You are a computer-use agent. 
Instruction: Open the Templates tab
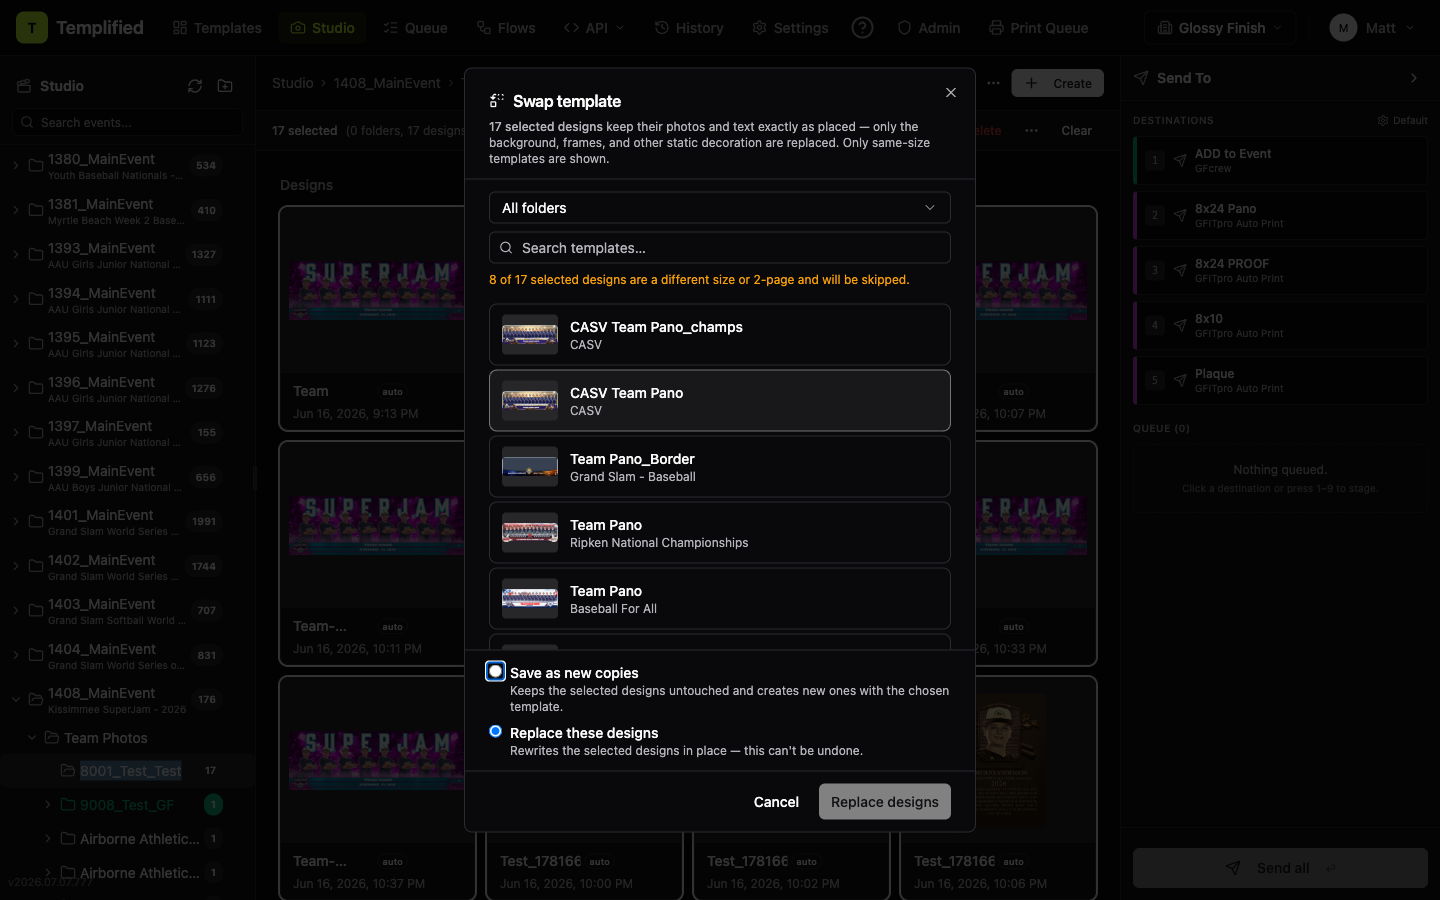[217, 28]
